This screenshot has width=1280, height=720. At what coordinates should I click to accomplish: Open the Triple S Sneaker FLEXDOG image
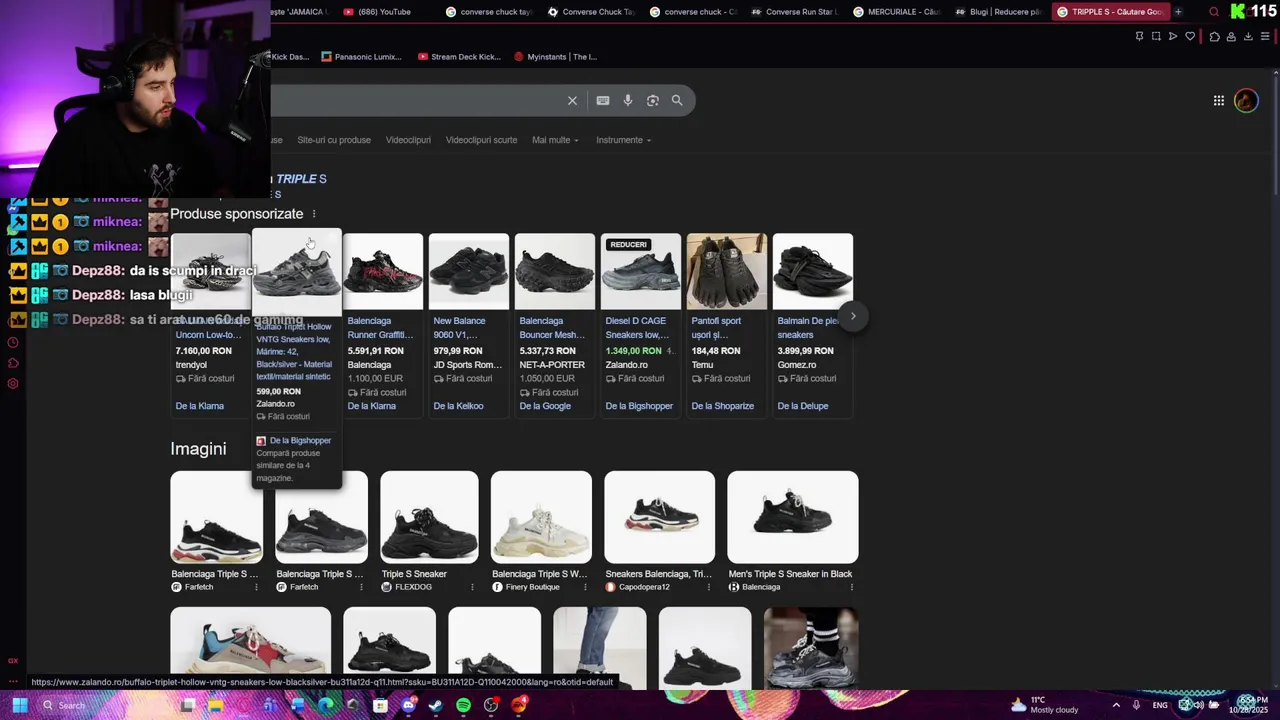[429, 517]
